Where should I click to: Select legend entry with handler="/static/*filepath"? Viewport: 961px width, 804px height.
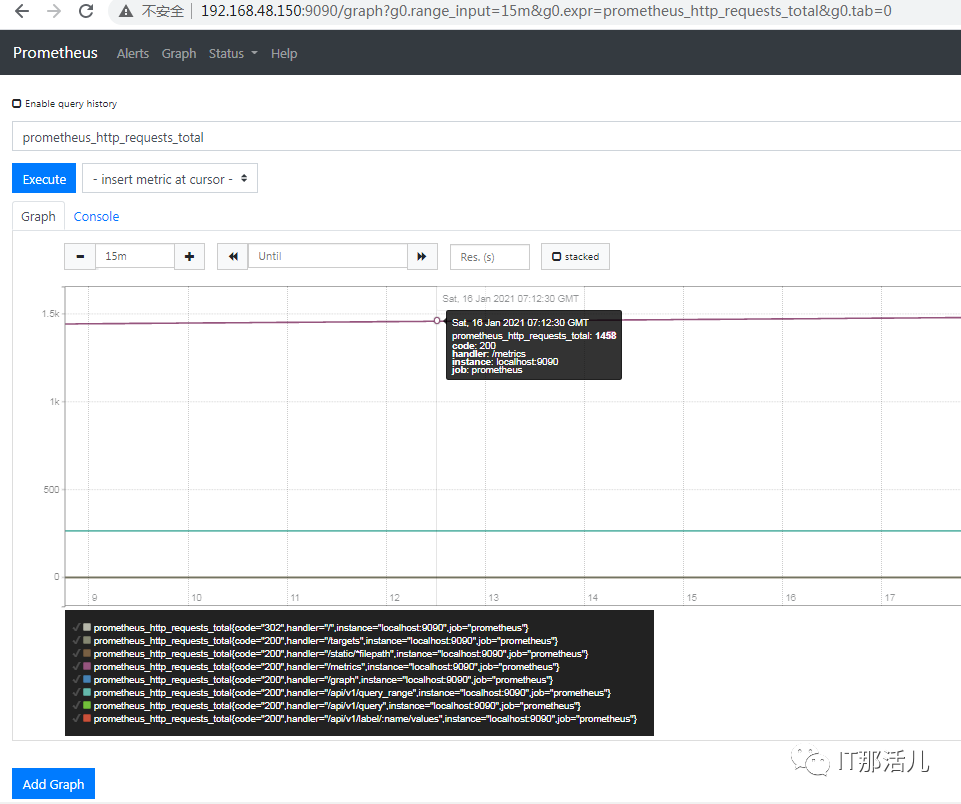[341, 653]
